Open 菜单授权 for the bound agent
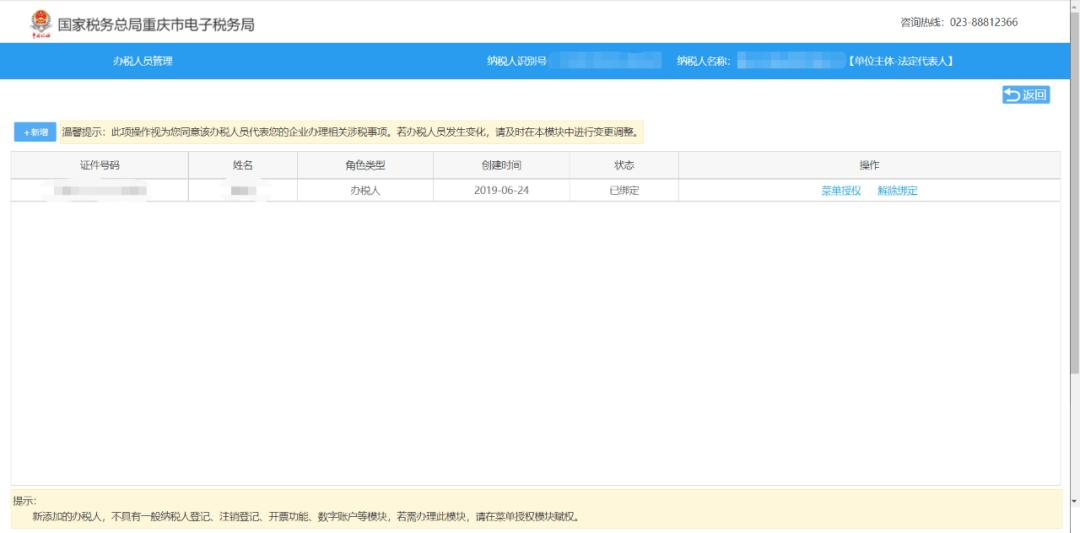 (841, 191)
